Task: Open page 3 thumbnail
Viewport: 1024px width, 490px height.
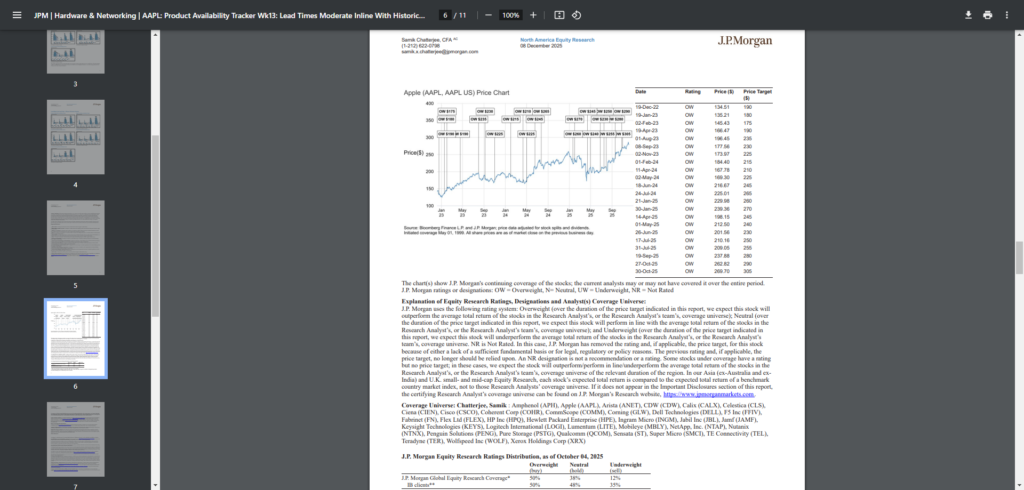Action: click(75, 54)
